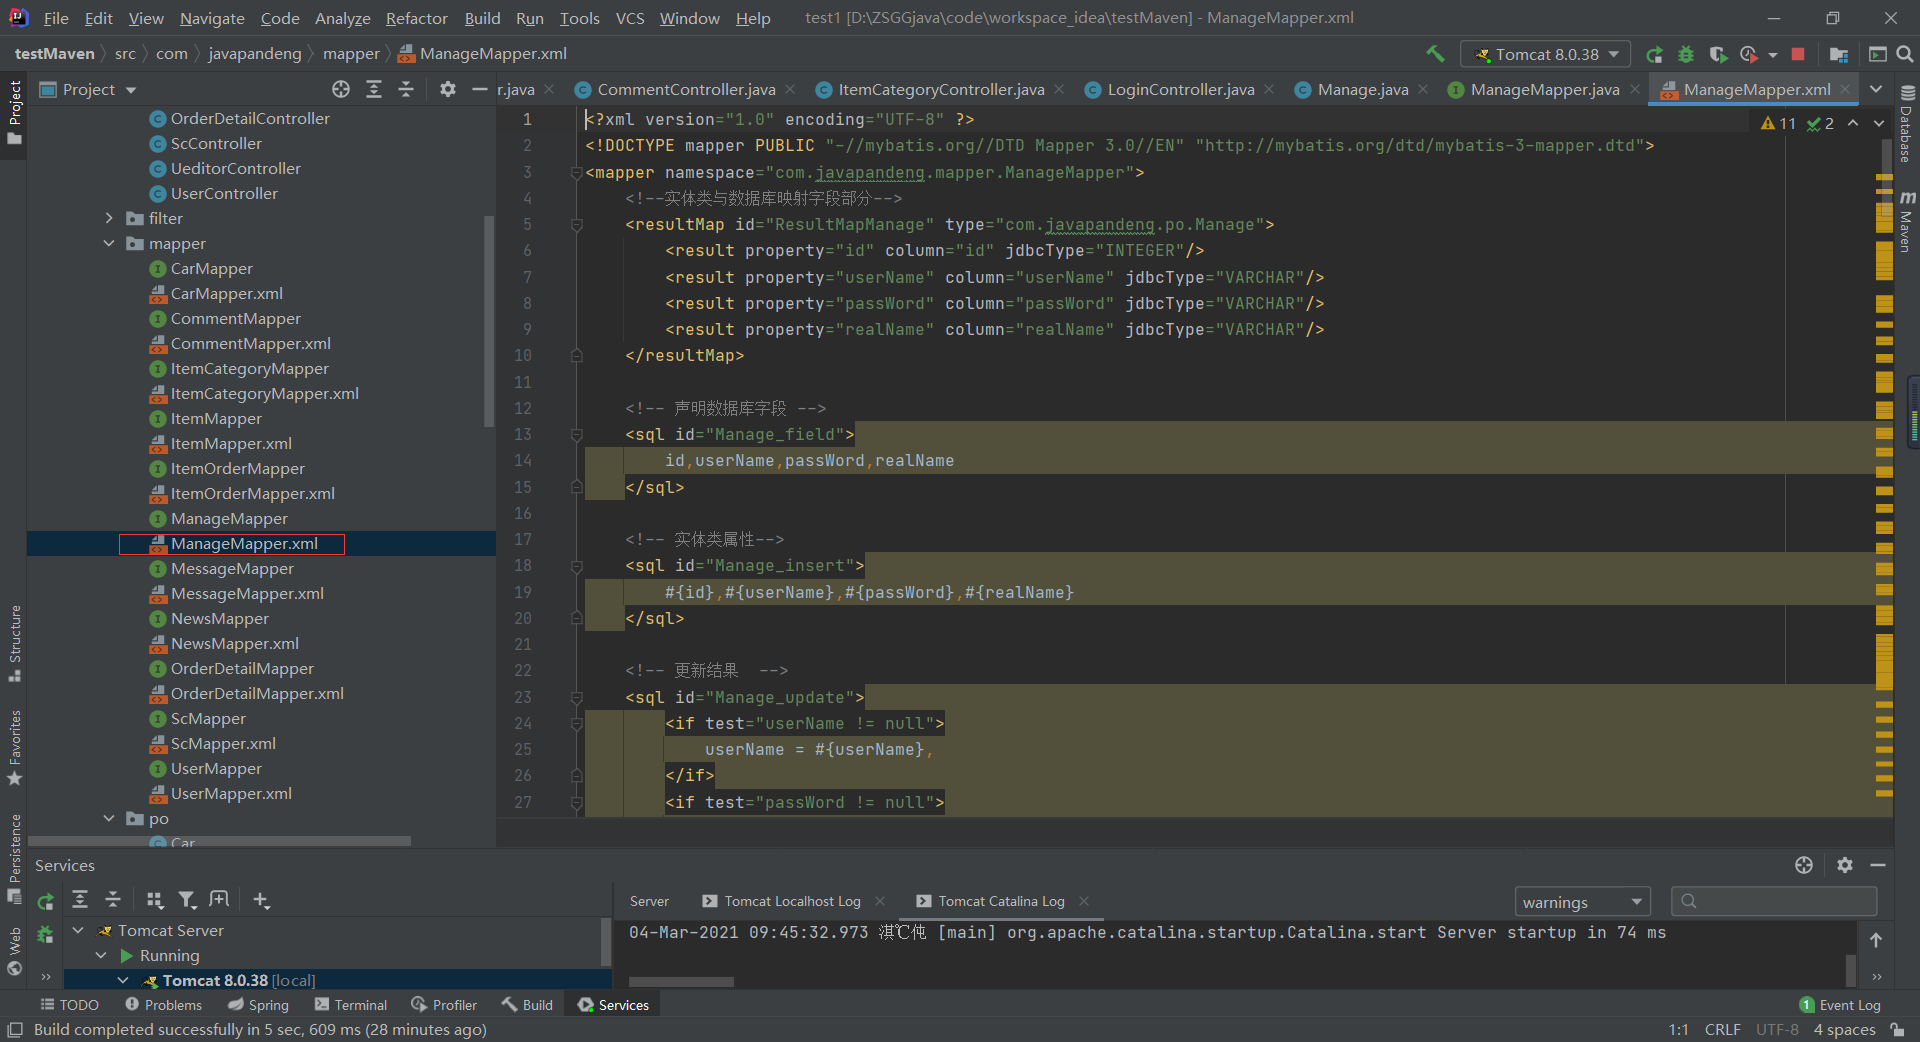Click the Debug bug icon in toolbar
The height and width of the screenshot is (1042, 1920).
pos(1686,54)
